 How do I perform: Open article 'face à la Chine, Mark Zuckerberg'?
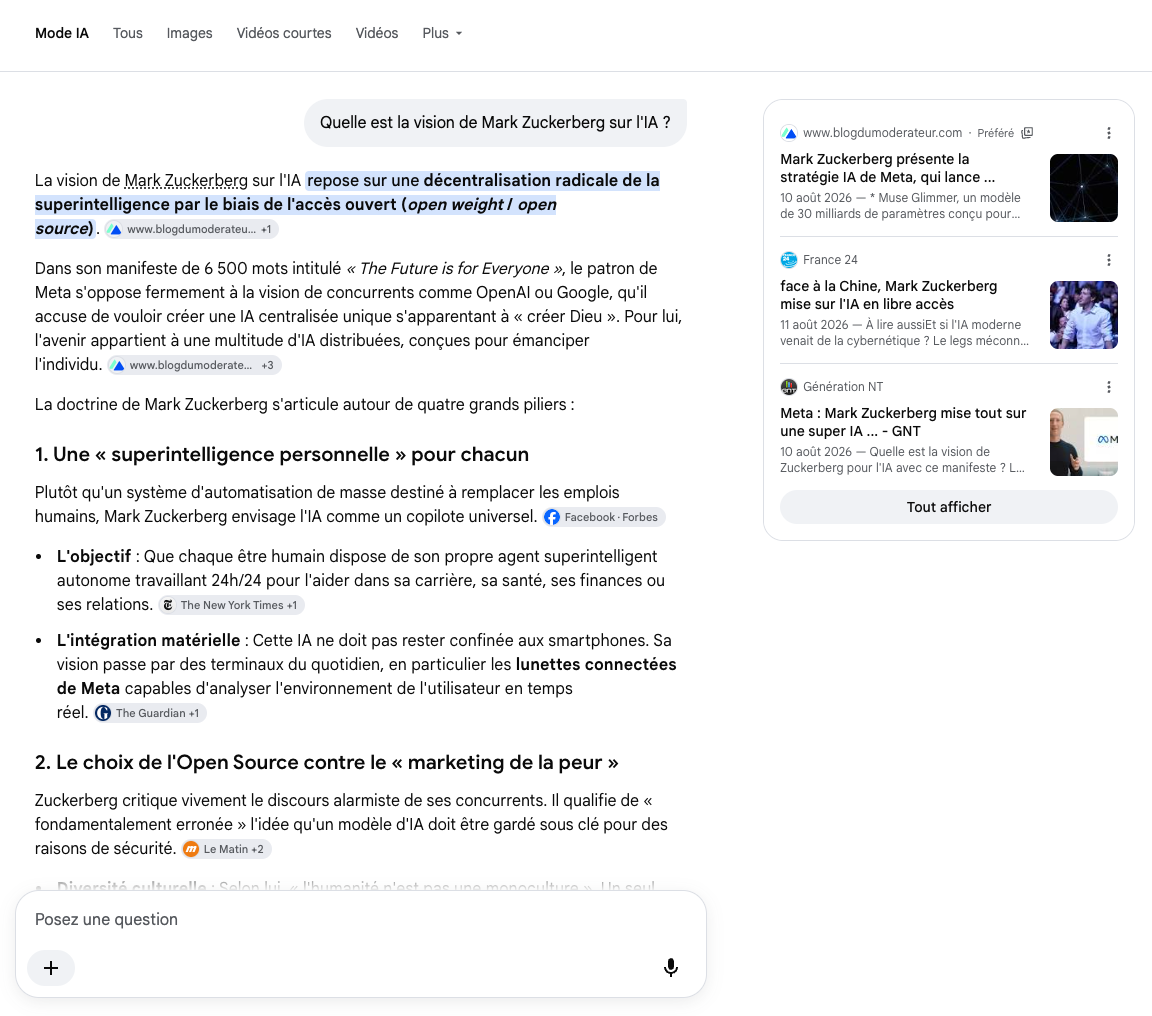click(x=889, y=295)
